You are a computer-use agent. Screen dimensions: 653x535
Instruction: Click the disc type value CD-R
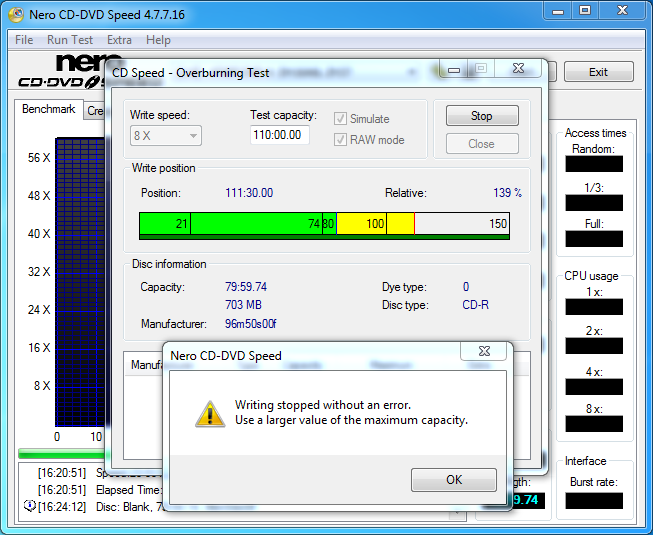pos(475,305)
